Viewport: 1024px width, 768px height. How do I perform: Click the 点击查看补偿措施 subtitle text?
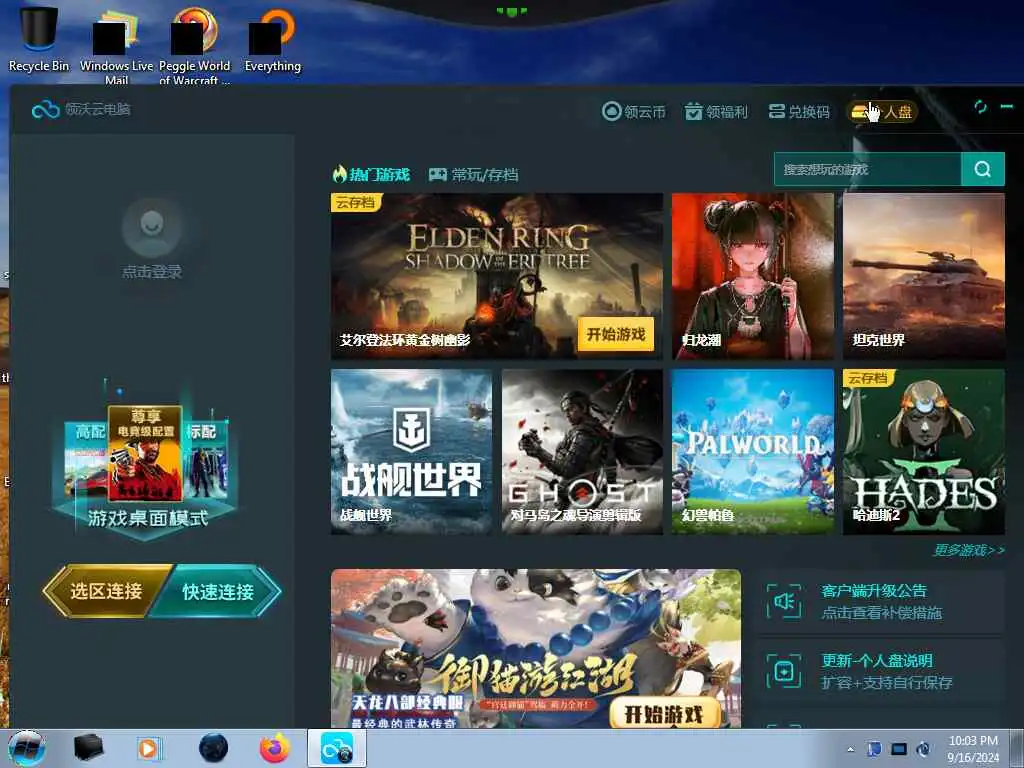tap(881, 613)
